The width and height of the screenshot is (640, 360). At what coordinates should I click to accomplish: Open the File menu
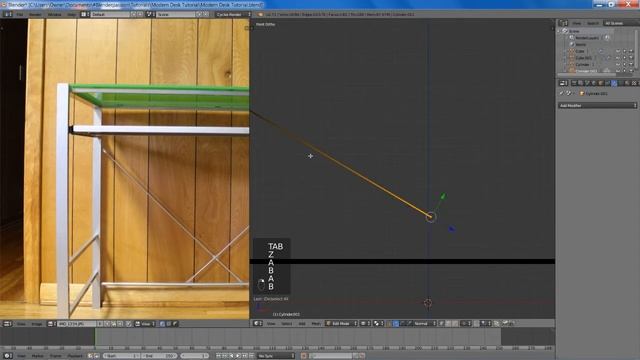pos(20,14)
